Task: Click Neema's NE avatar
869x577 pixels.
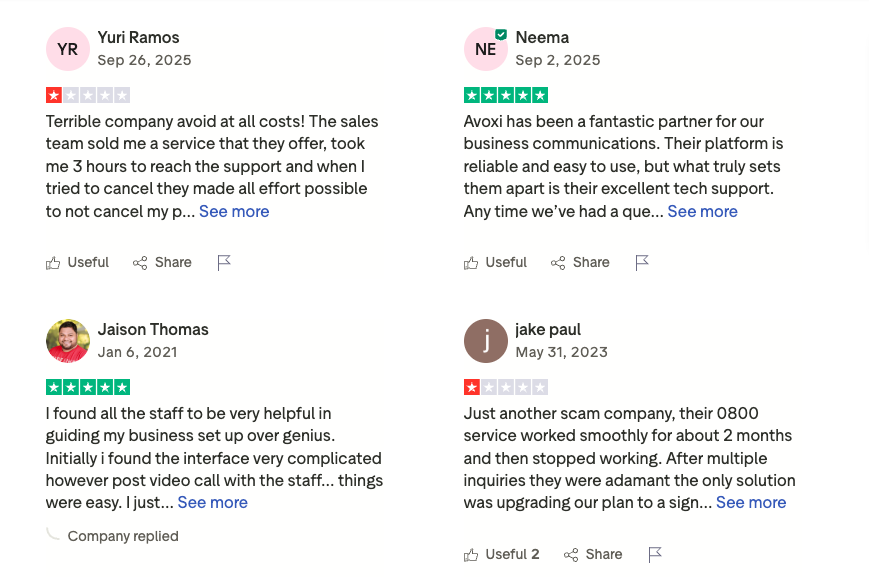Action: (x=486, y=49)
